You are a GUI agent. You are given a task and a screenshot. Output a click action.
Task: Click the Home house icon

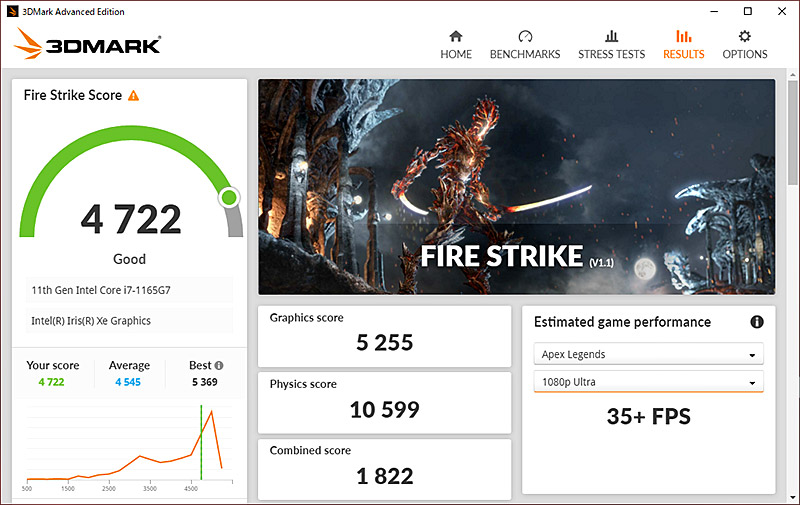point(456,36)
